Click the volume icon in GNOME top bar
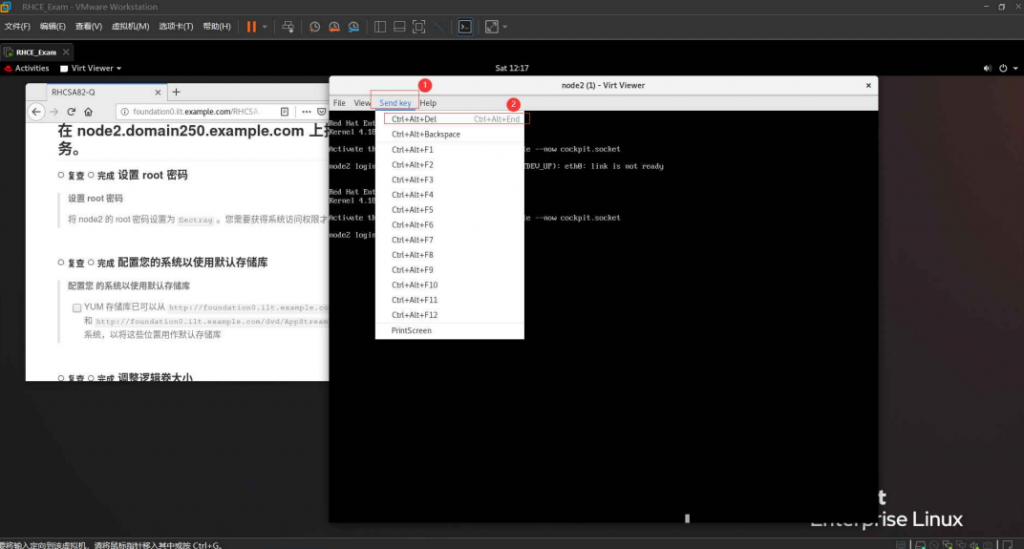This screenshot has height=549, width=1024. [987, 68]
